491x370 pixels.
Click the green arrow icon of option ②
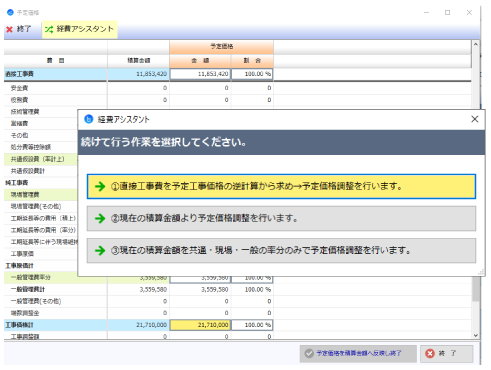click(x=100, y=218)
